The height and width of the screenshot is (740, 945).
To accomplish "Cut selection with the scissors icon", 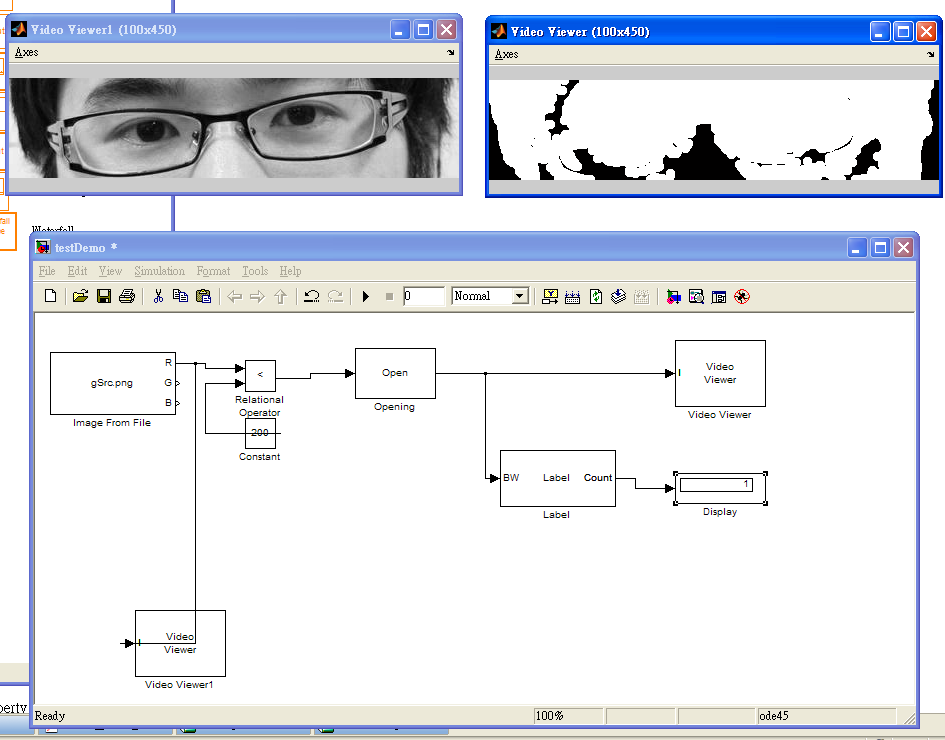I will click(x=159, y=296).
